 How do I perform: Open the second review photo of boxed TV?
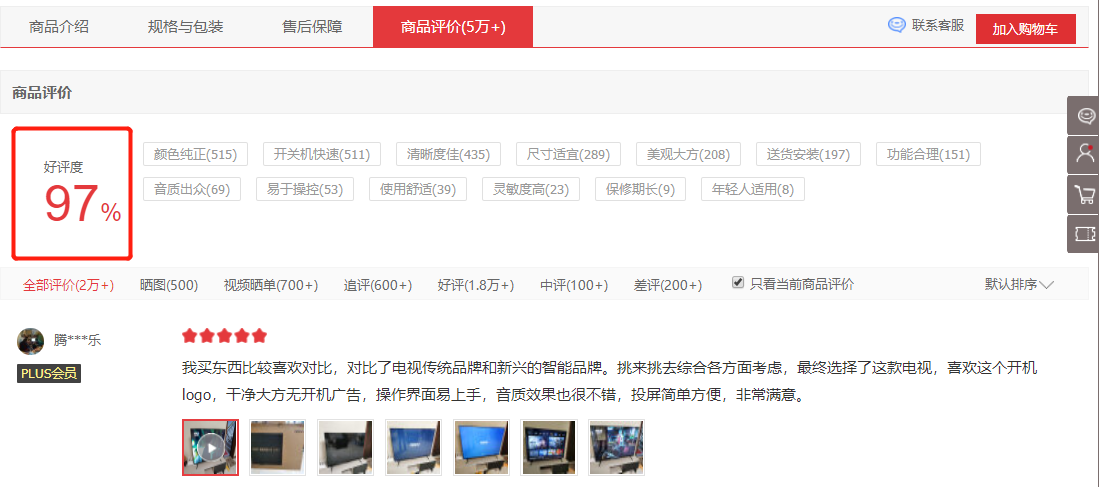pyautogui.click(x=278, y=447)
